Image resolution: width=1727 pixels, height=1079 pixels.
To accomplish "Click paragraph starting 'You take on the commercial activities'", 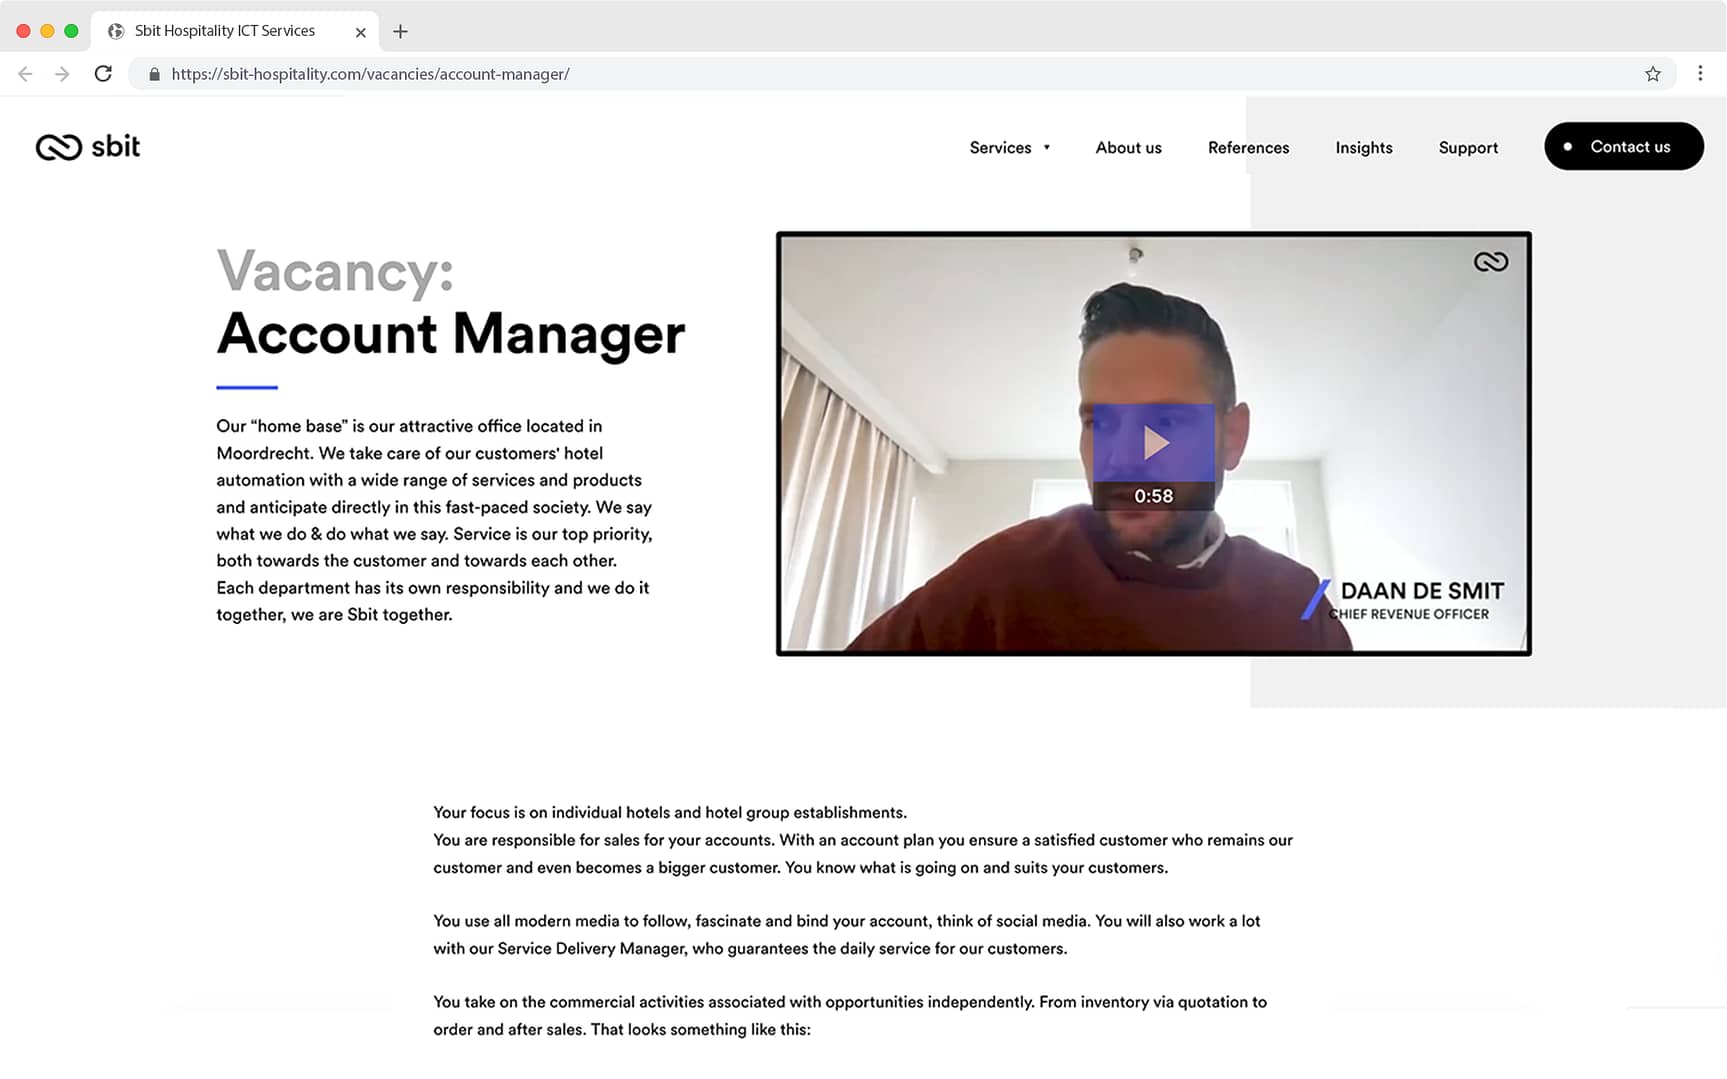I will tap(850, 1015).
